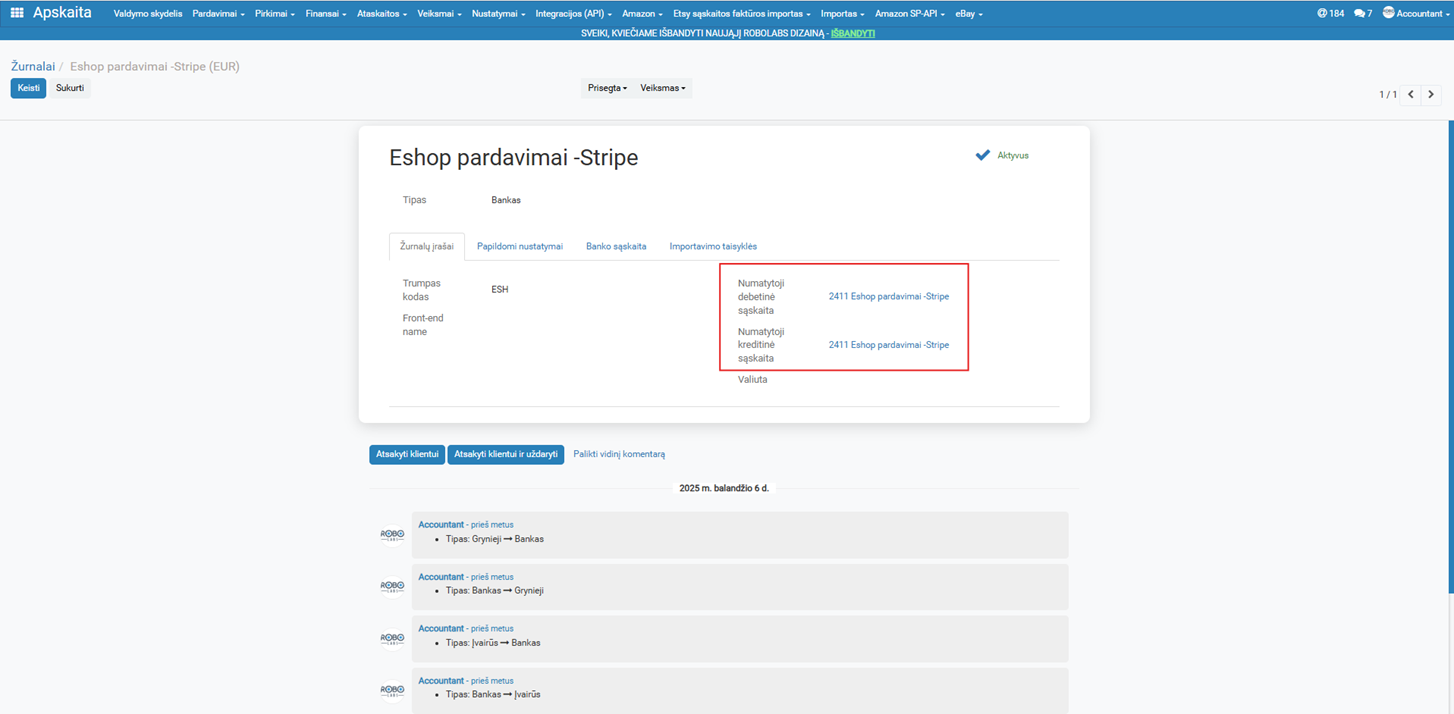Click Robo avatar beside Bankas → Įvairūs entry
The height and width of the screenshot is (714, 1454).
(392, 690)
